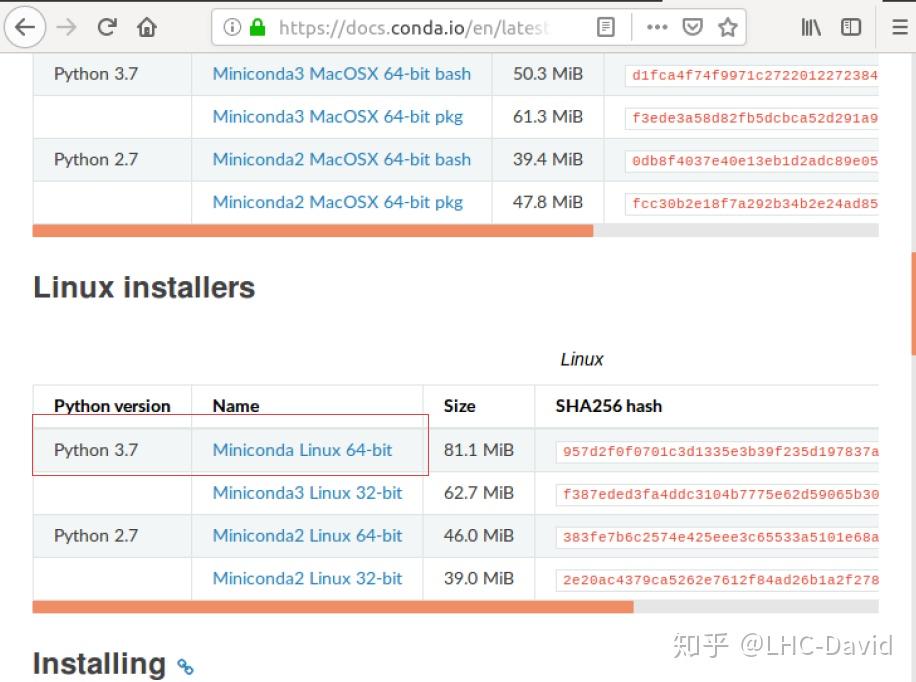Bookmark this page with the star
916x682 pixels.
[x=727, y=27]
